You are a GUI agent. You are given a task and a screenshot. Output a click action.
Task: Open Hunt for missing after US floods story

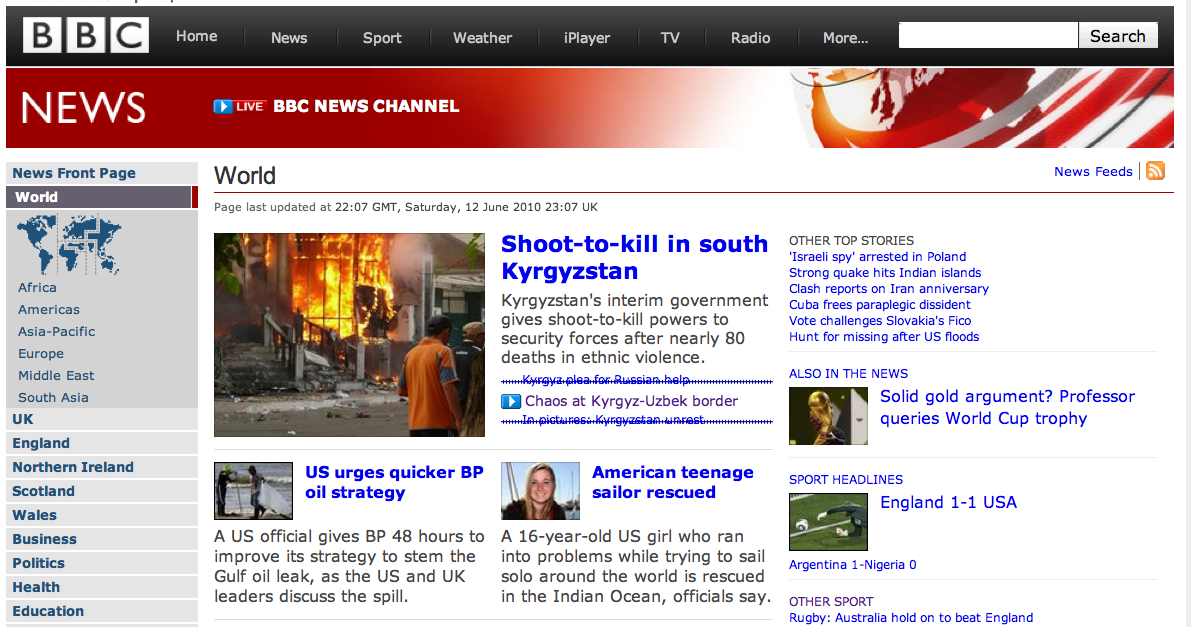tap(884, 337)
